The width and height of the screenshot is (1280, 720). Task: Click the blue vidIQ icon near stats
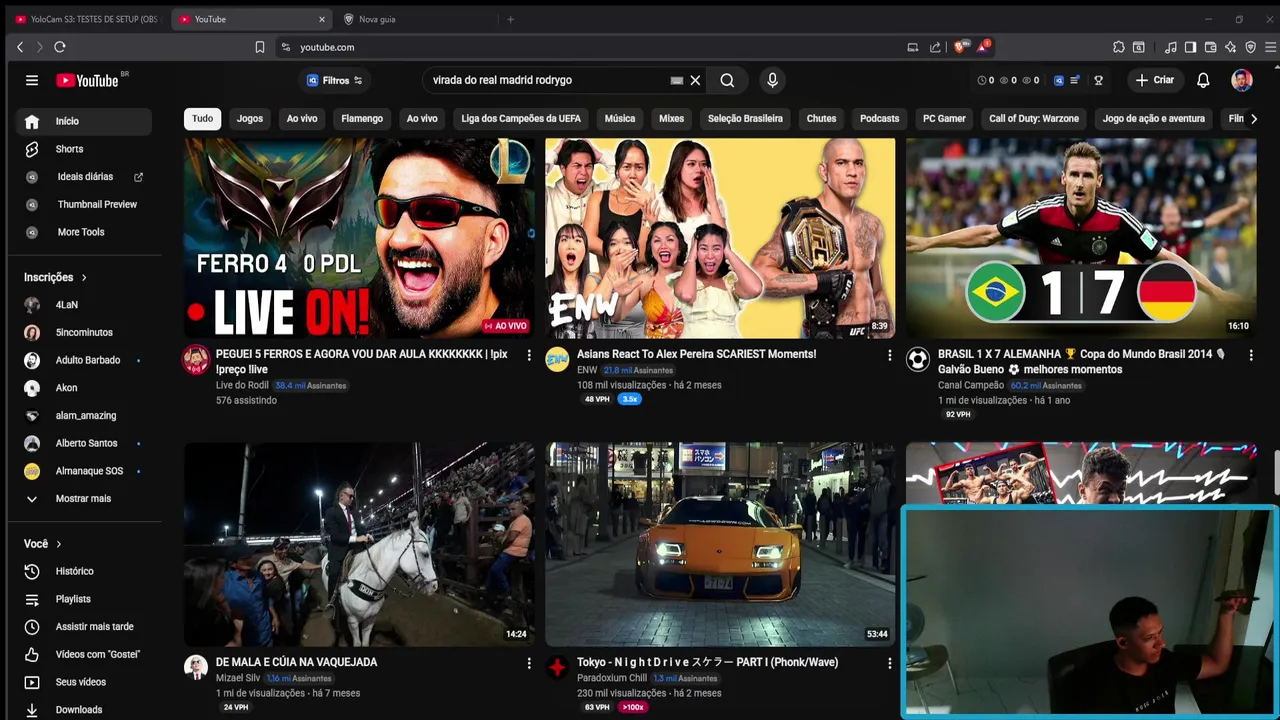(x=1059, y=80)
